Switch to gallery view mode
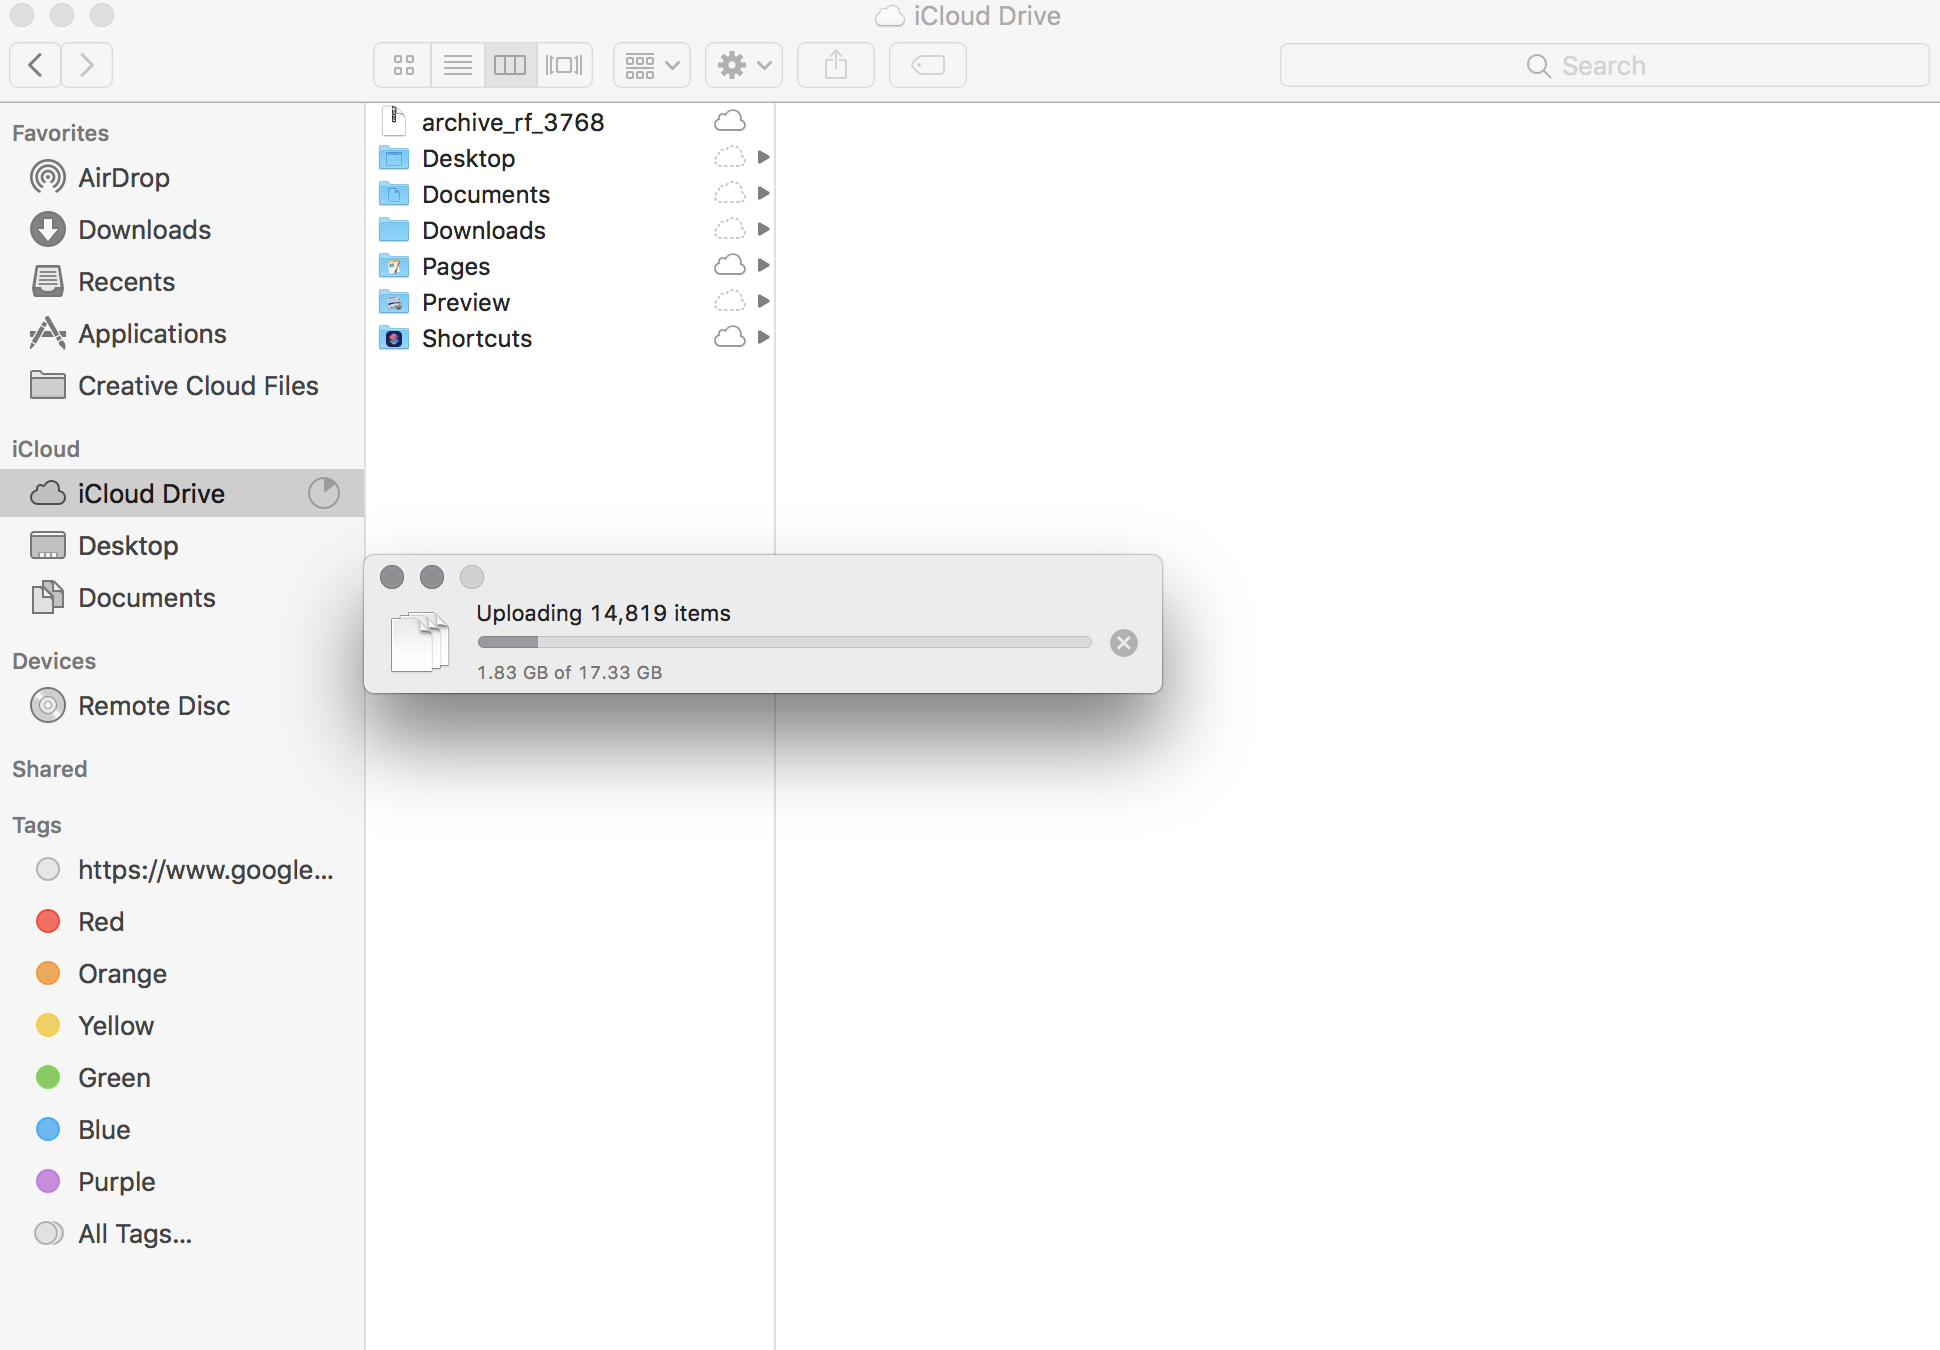Image resolution: width=1940 pixels, height=1350 pixels. (563, 64)
